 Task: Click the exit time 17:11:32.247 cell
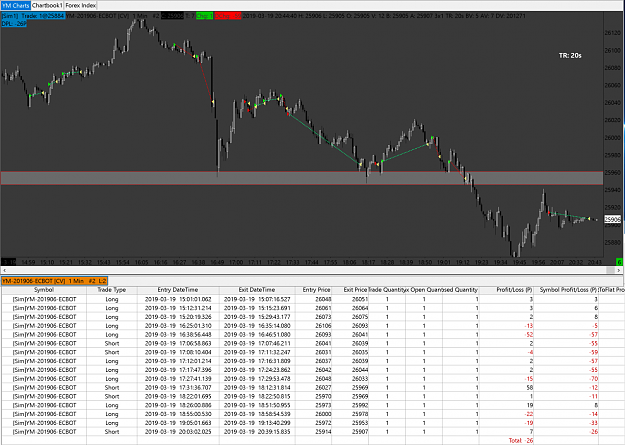[257, 352]
